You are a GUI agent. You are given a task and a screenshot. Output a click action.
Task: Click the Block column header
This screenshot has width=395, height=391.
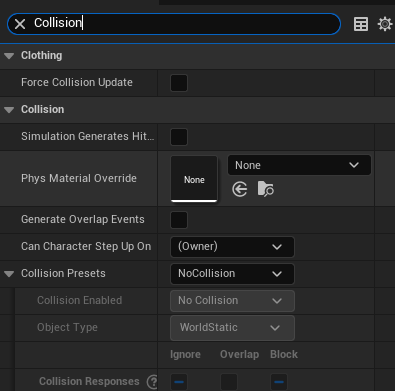point(284,354)
